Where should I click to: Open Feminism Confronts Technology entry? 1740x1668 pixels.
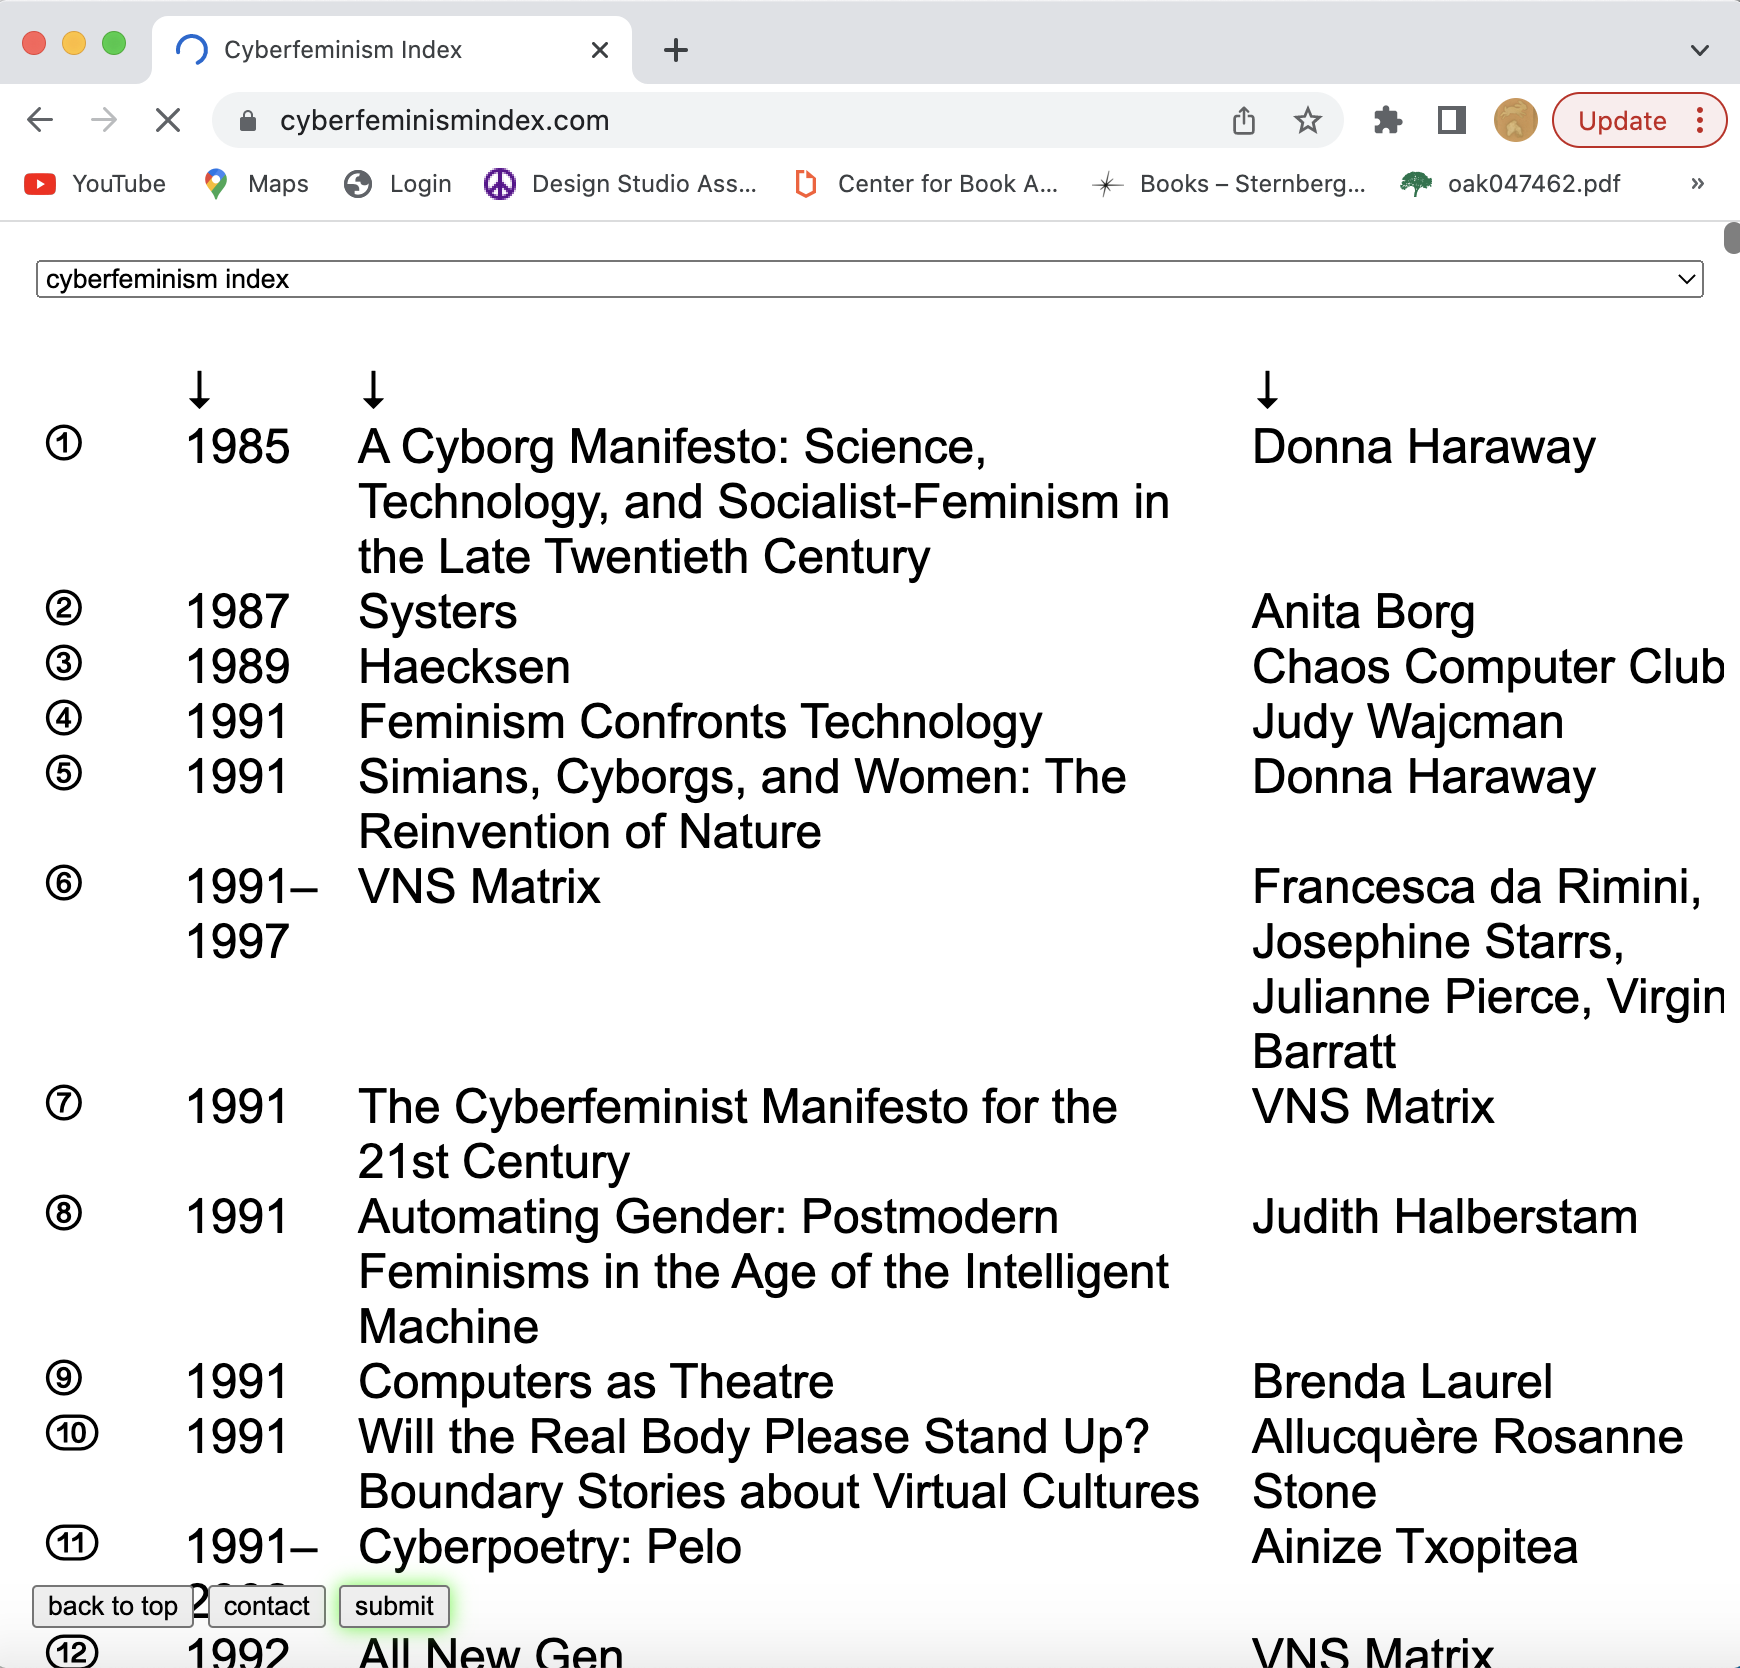[700, 722]
